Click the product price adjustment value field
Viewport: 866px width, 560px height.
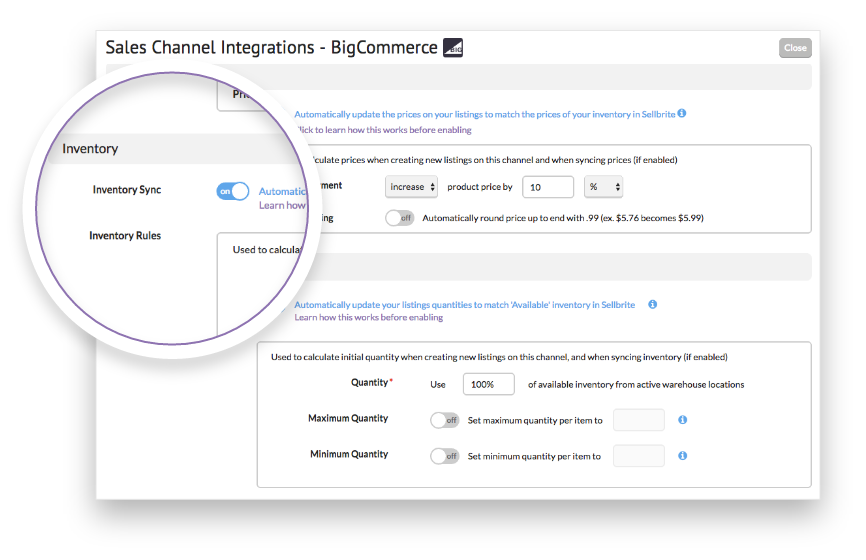click(x=548, y=187)
